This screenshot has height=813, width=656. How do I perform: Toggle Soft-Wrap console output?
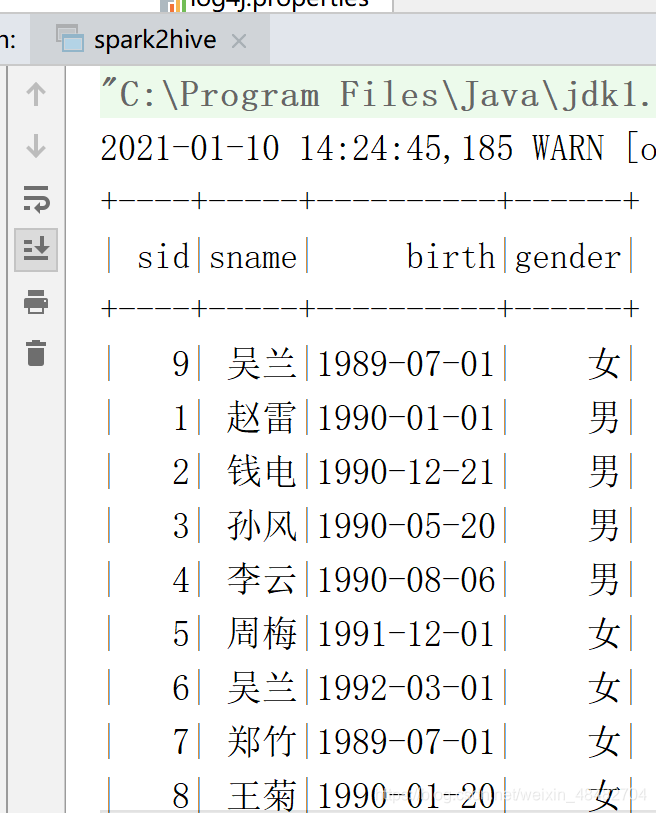[36, 199]
